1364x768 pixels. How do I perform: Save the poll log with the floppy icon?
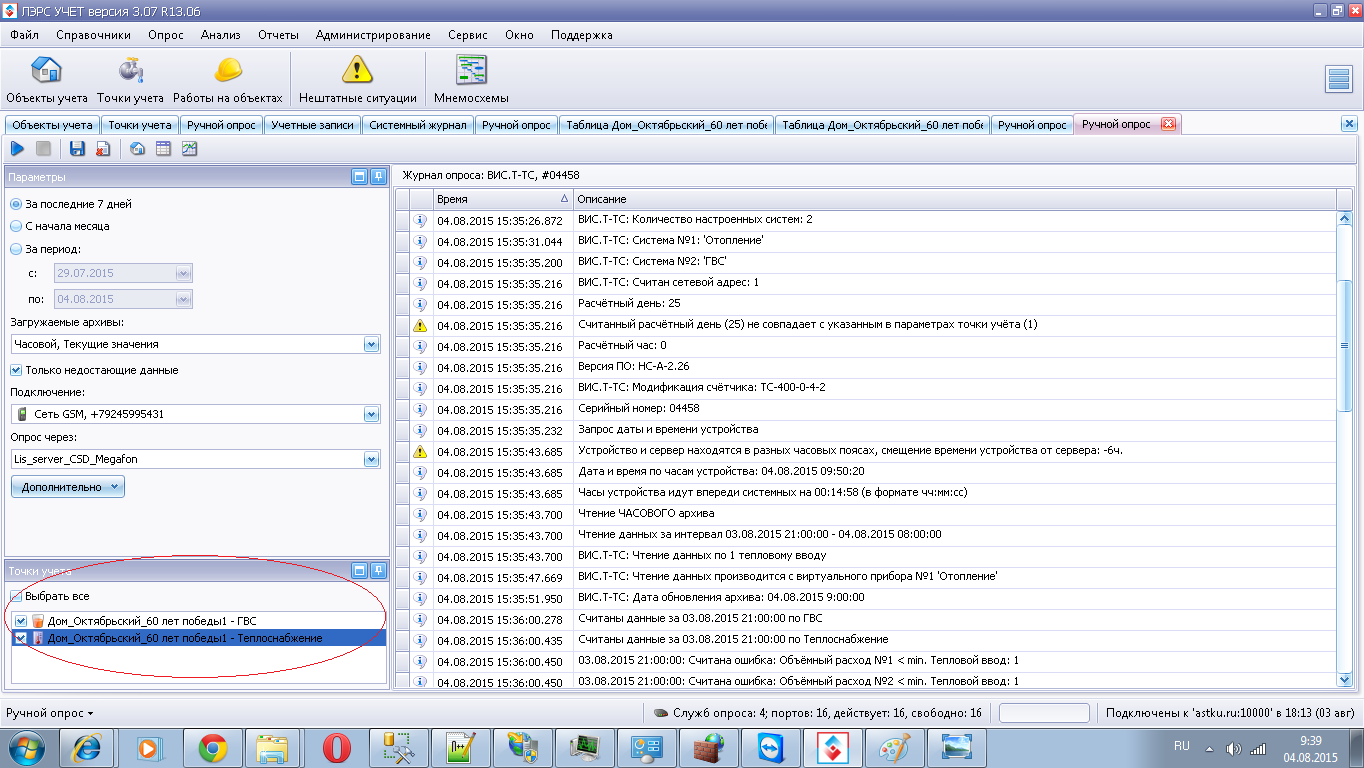77,149
